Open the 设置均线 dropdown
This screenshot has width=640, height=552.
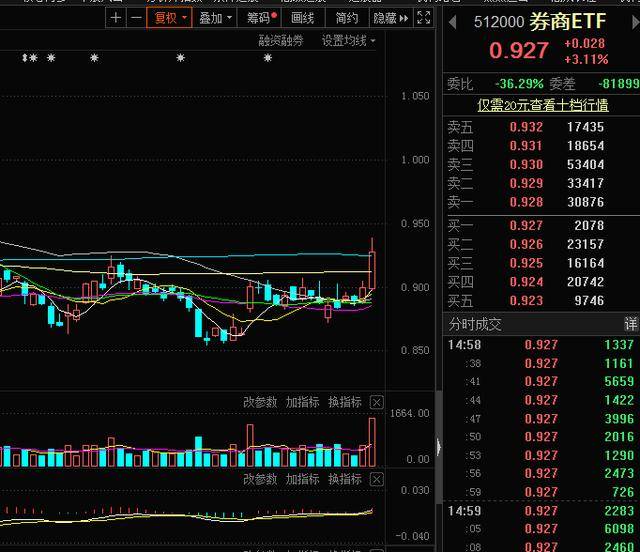(x=349, y=41)
